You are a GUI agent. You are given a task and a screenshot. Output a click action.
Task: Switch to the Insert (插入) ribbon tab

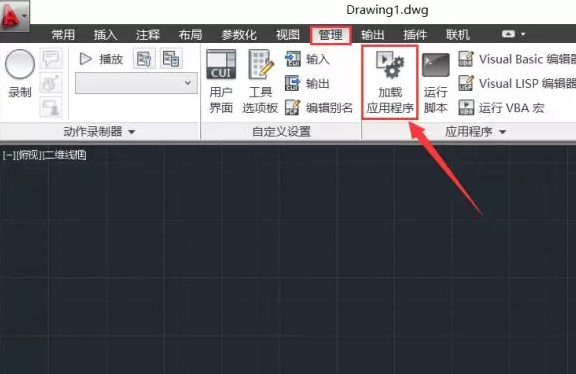click(105, 35)
